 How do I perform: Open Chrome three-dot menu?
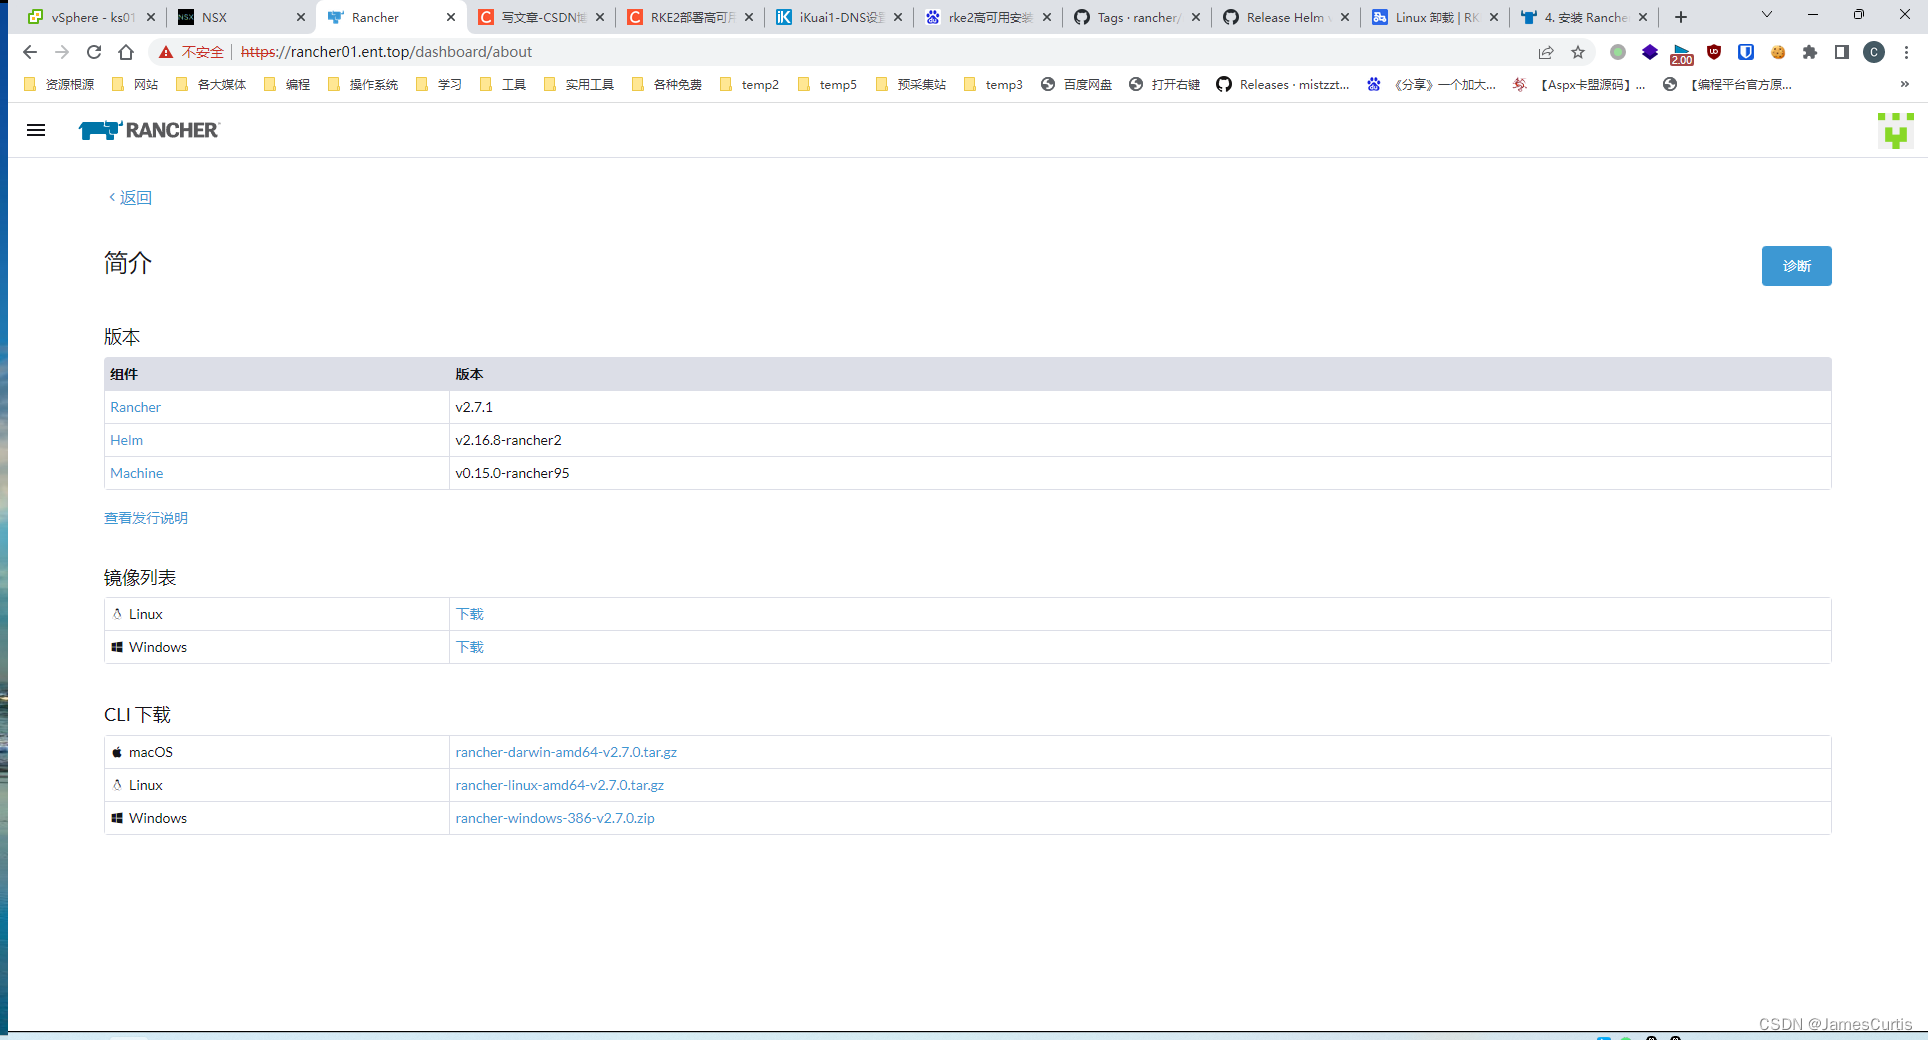[x=1906, y=52]
